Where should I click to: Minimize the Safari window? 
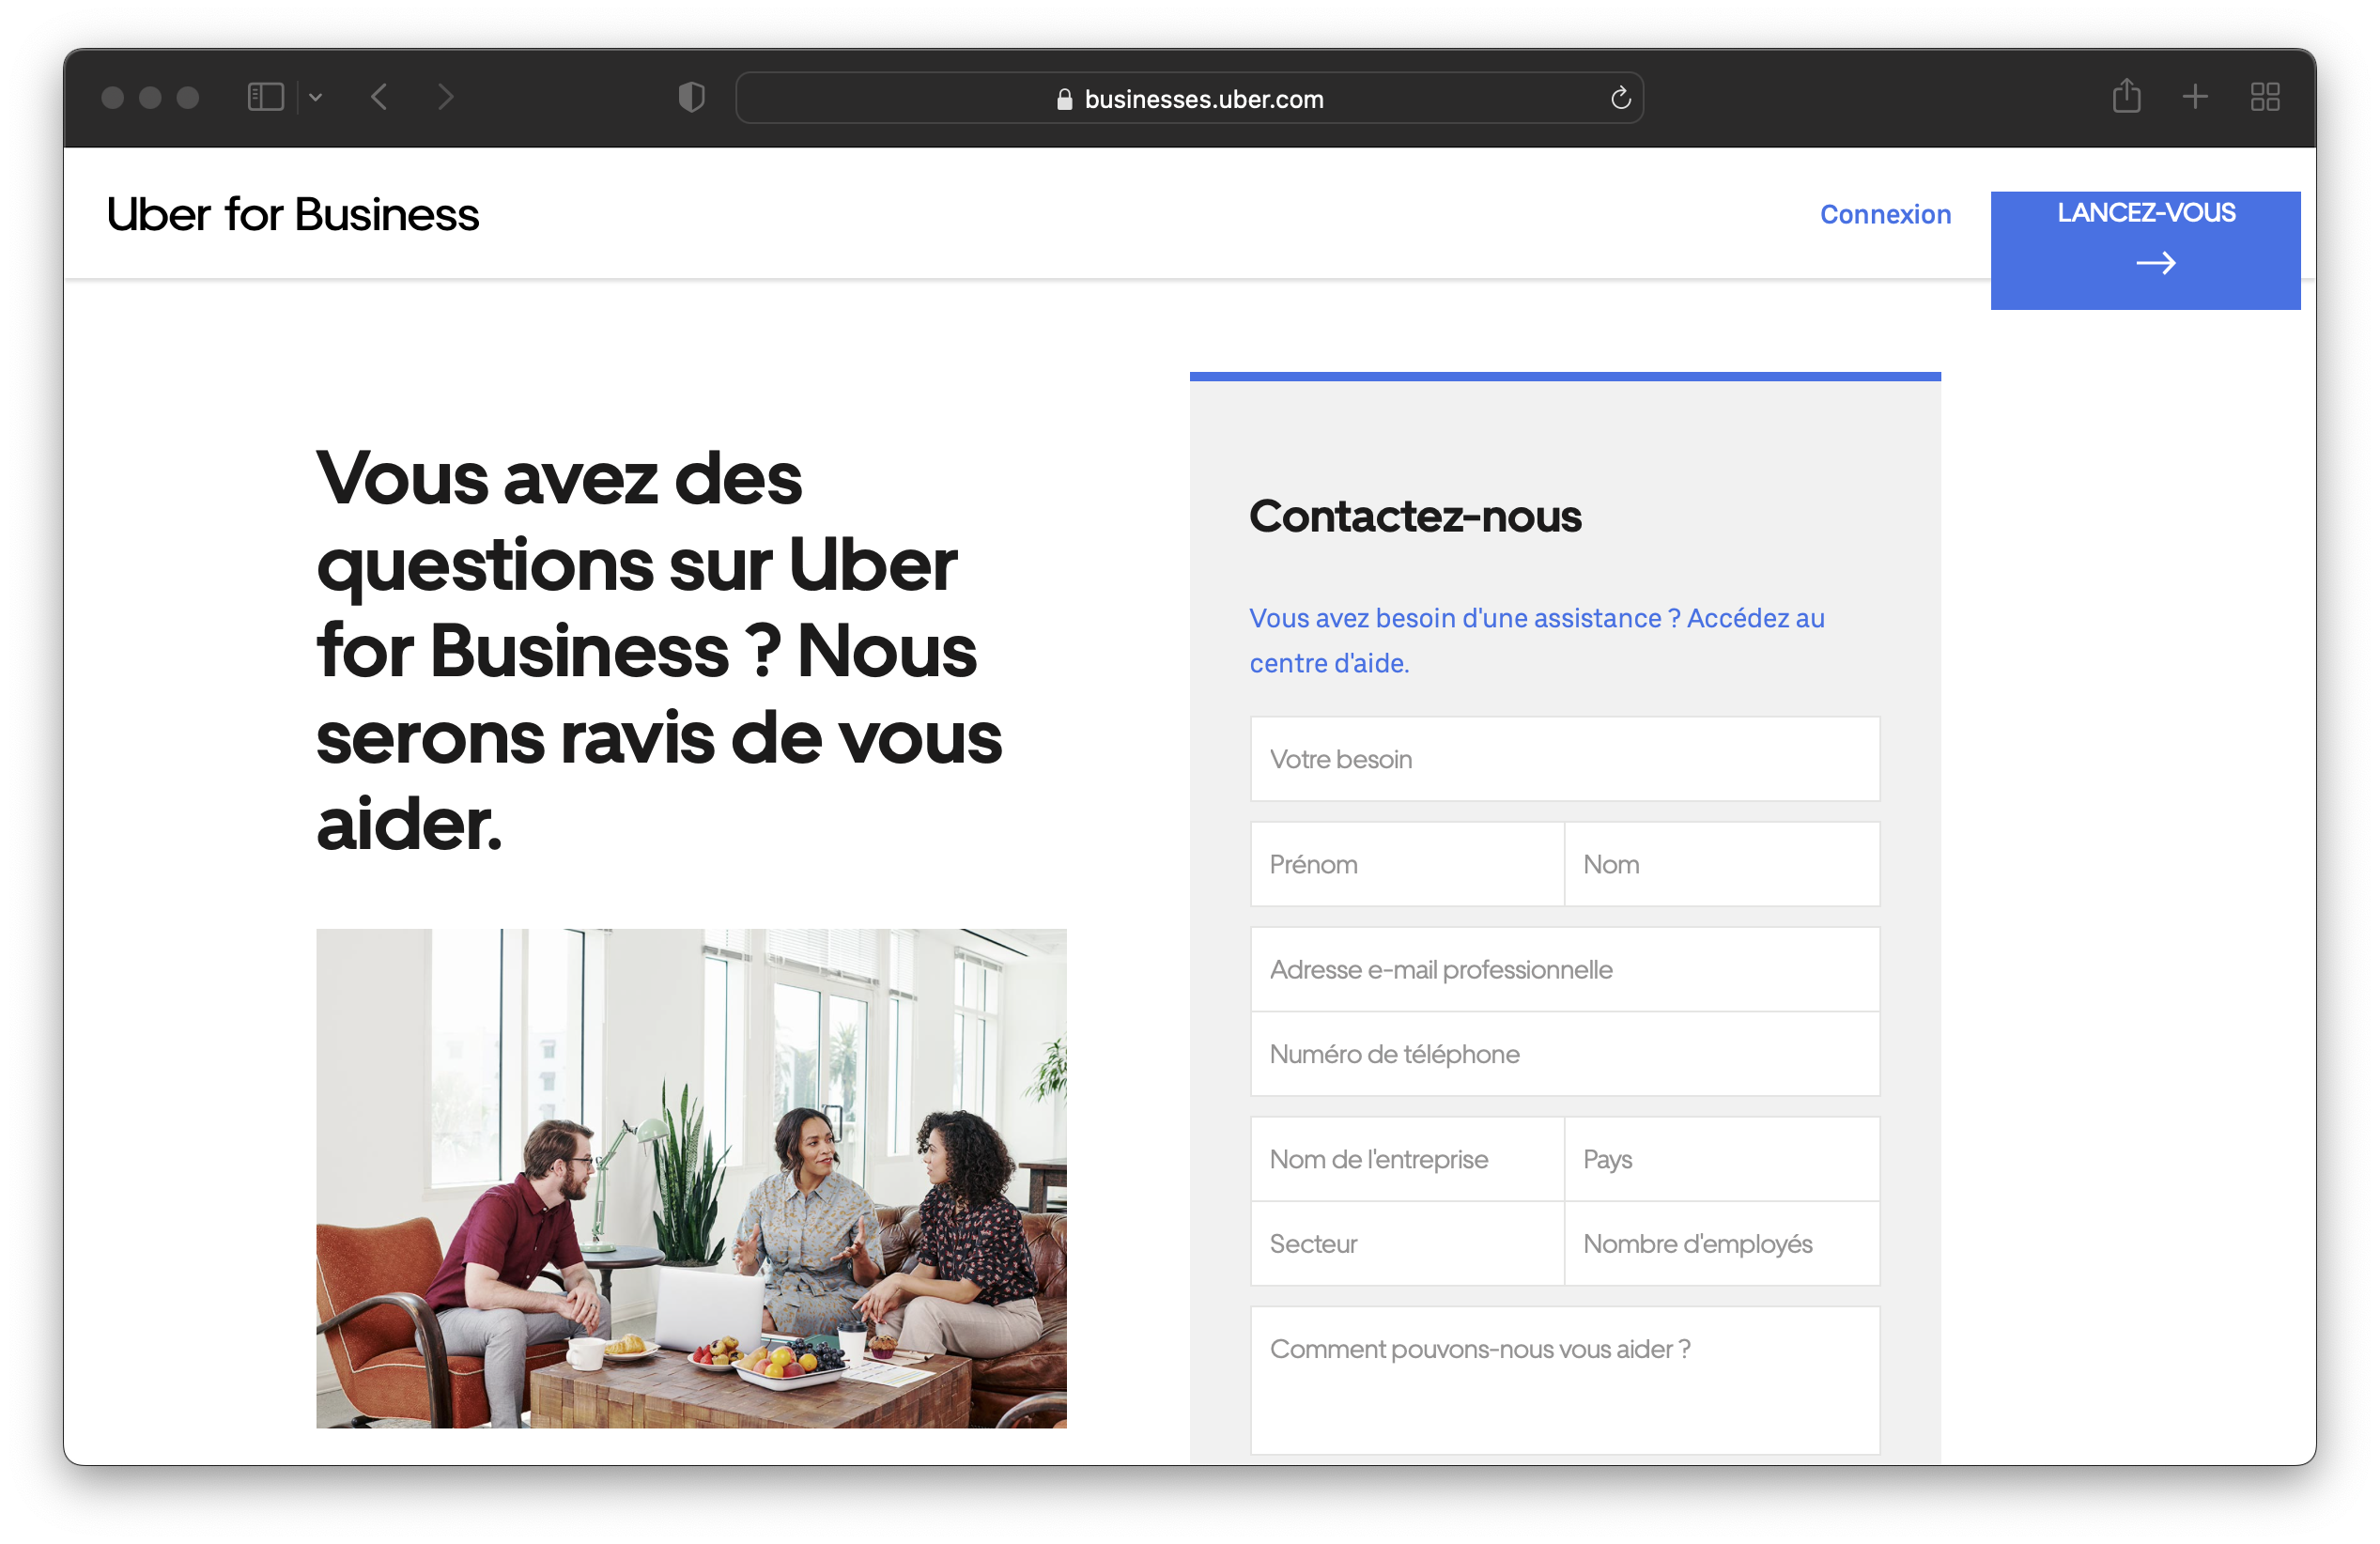pyautogui.click(x=150, y=97)
